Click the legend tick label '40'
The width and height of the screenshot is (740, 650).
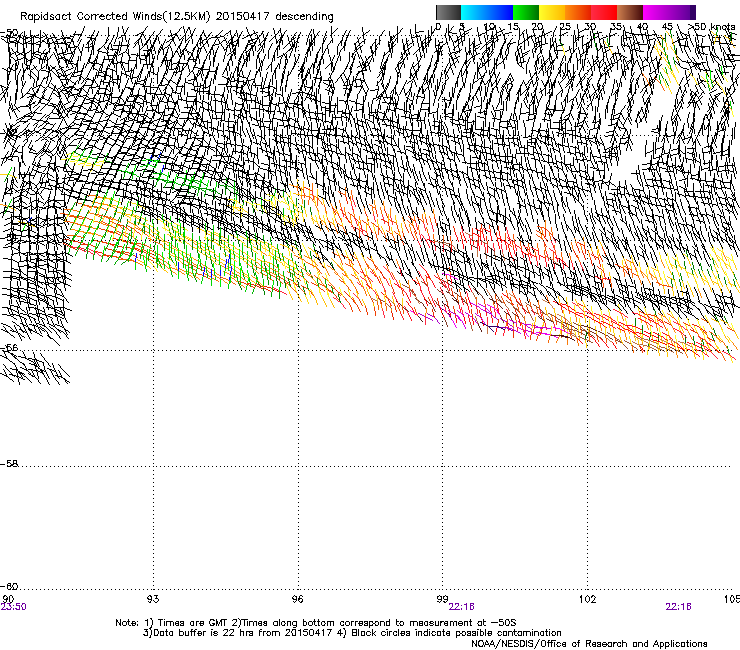pyautogui.click(x=642, y=27)
